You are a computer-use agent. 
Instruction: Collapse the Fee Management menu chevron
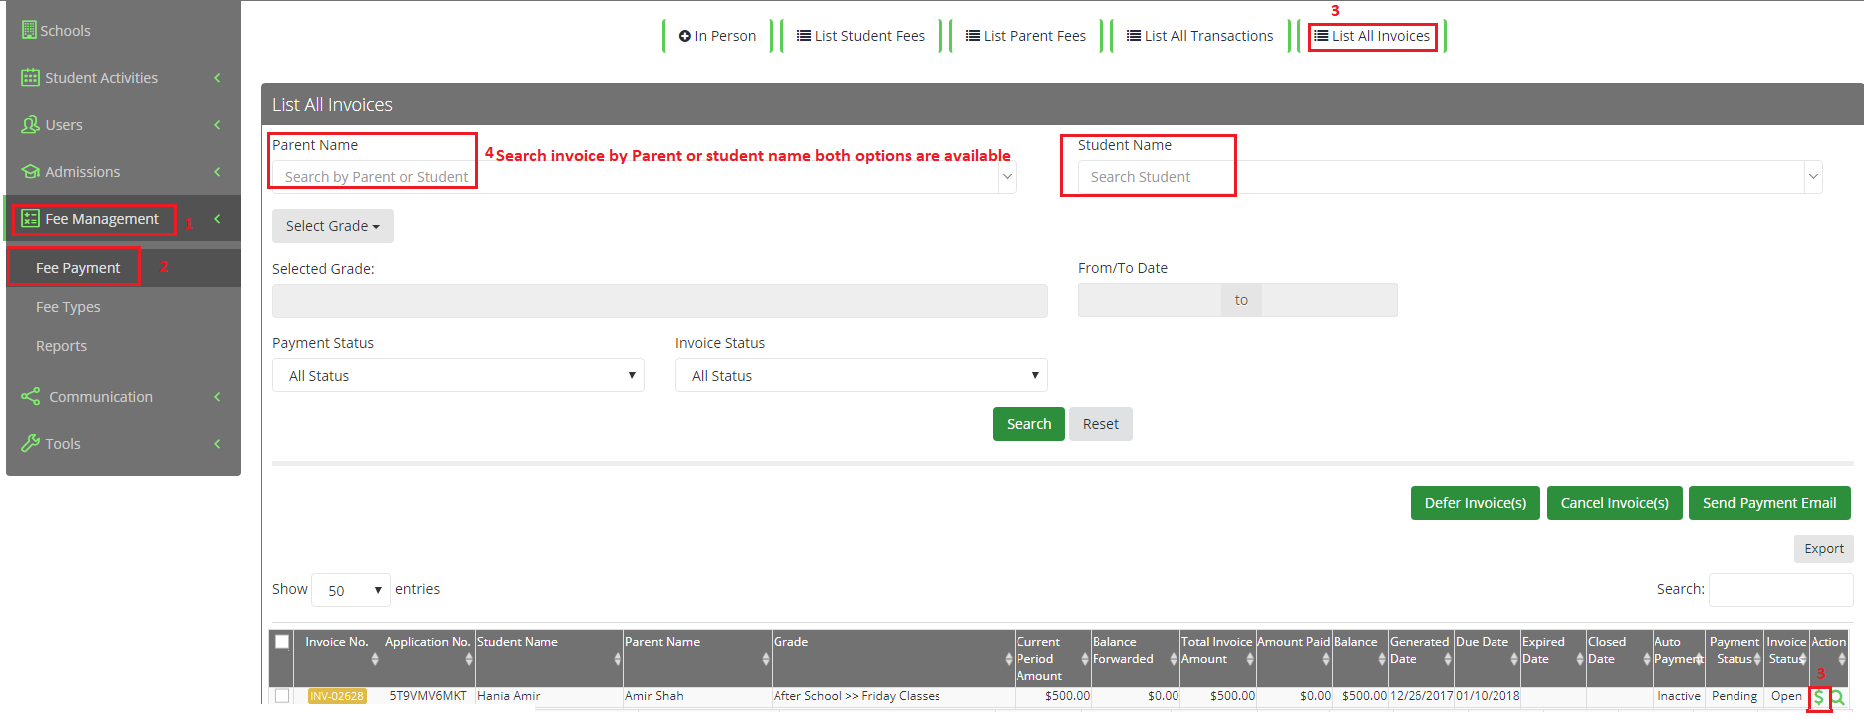pos(217,219)
